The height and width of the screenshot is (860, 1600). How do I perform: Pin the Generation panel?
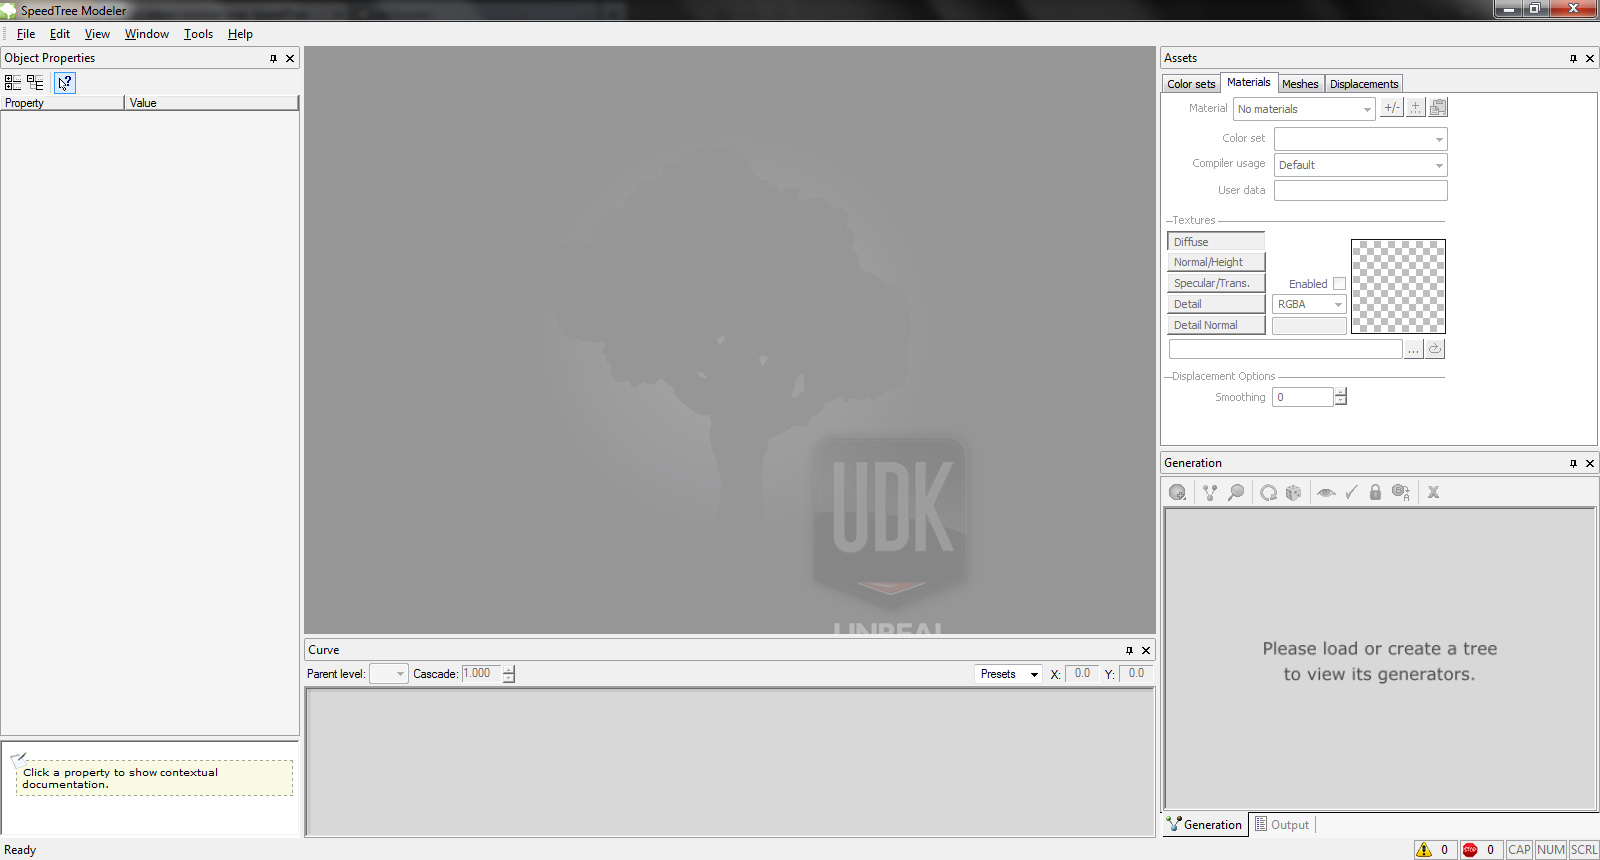point(1573,463)
